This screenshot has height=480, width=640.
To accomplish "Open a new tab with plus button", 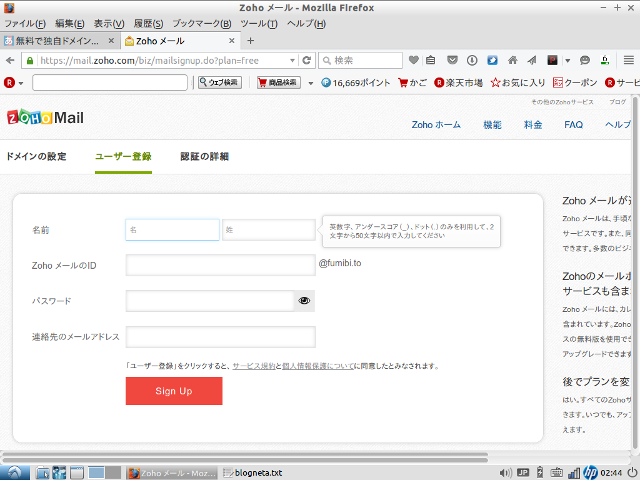I will coord(251,41).
